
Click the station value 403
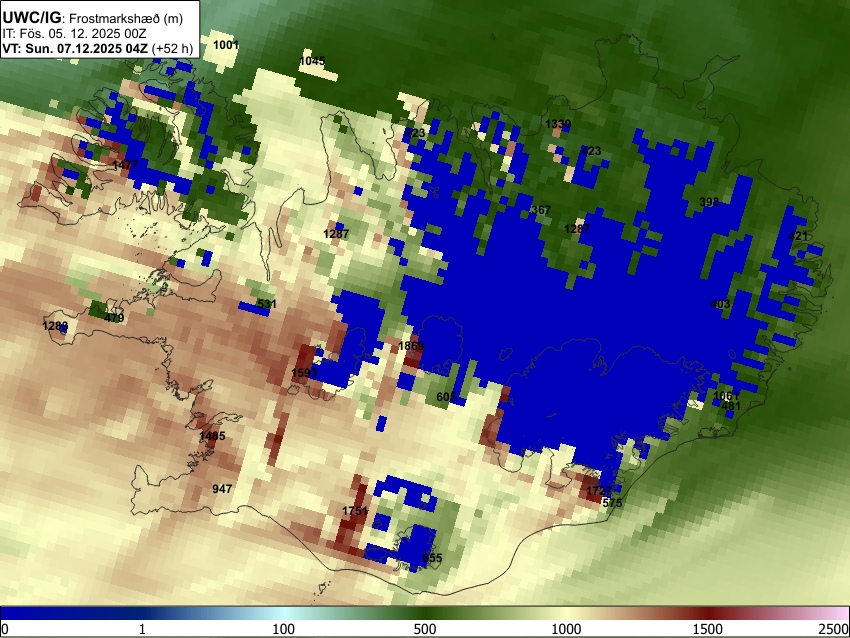pos(720,304)
